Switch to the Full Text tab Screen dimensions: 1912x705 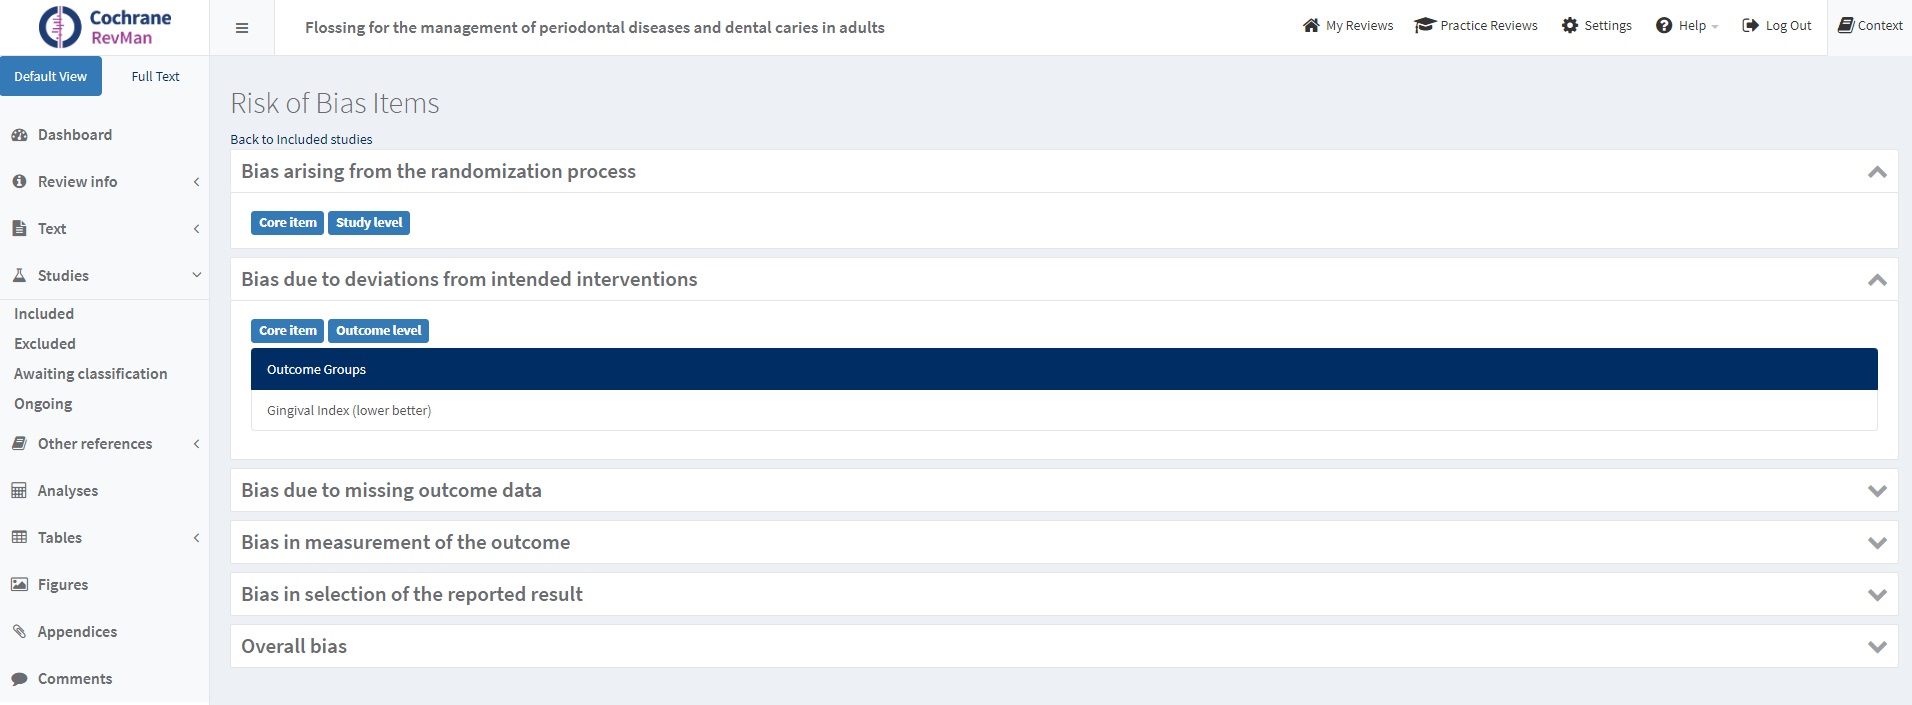155,76
